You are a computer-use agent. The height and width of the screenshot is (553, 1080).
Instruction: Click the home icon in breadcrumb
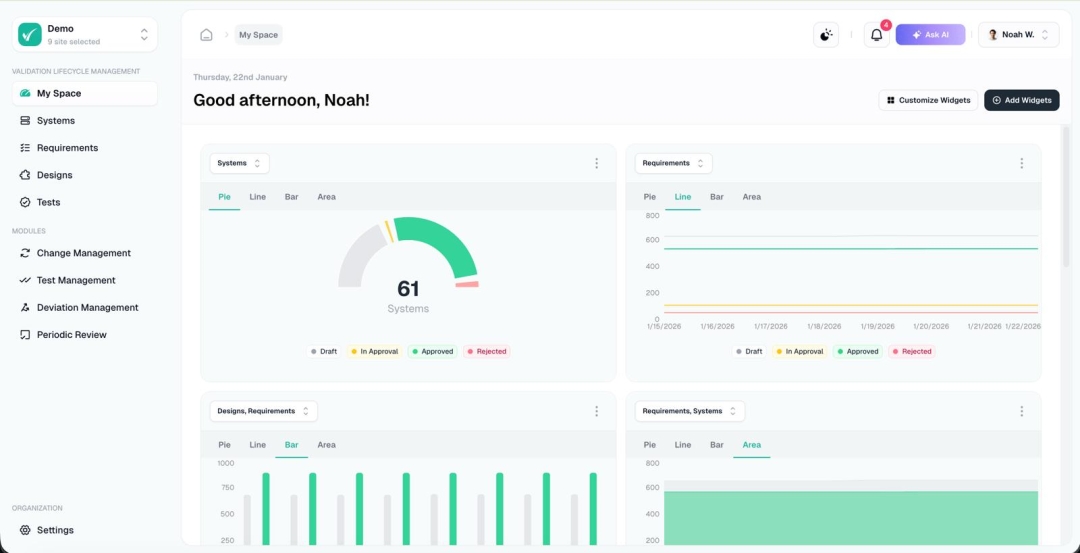tap(206, 35)
